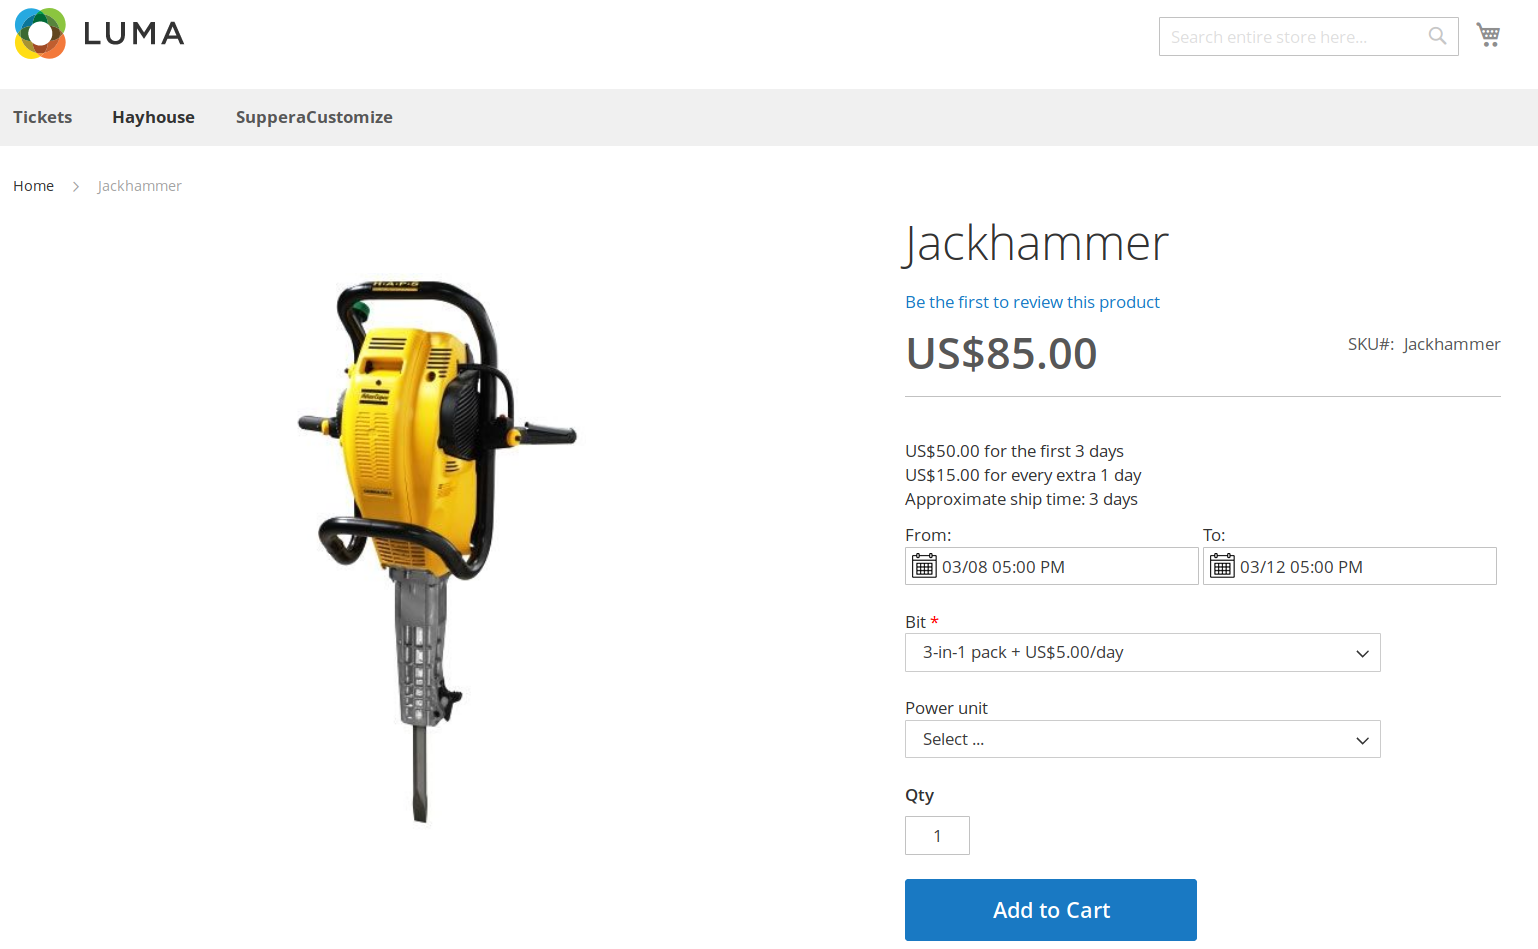The height and width of the screenshot is (949, 1538).
Task: Click the From date field
Action: [x=1051, y=566]
